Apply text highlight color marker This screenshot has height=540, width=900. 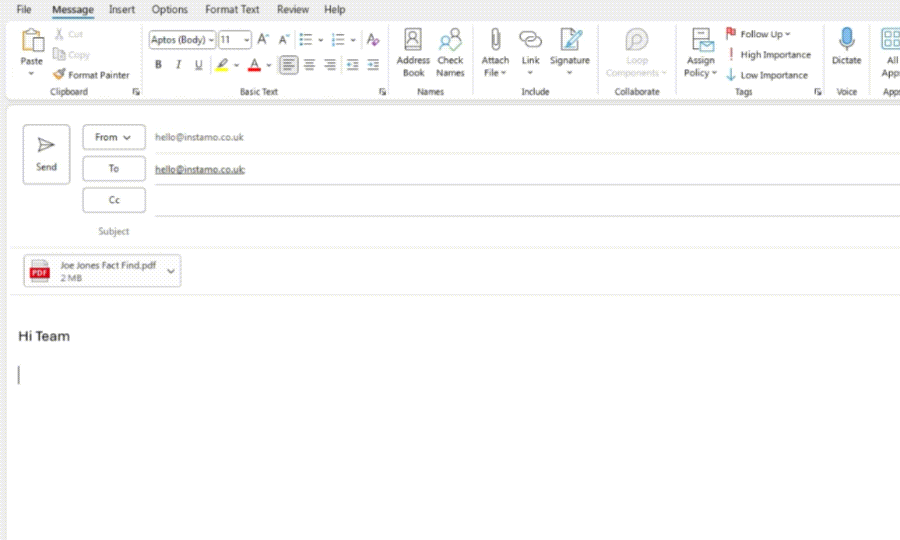coord(222,65)
